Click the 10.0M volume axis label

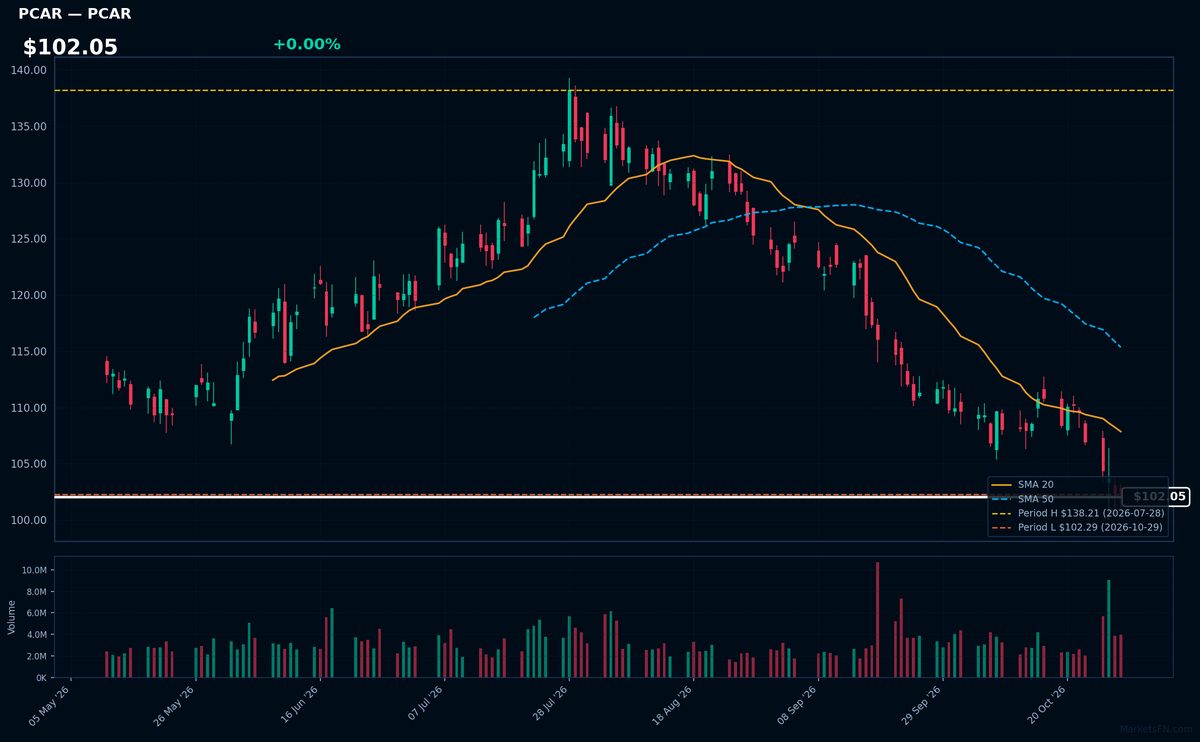[34, 570]
